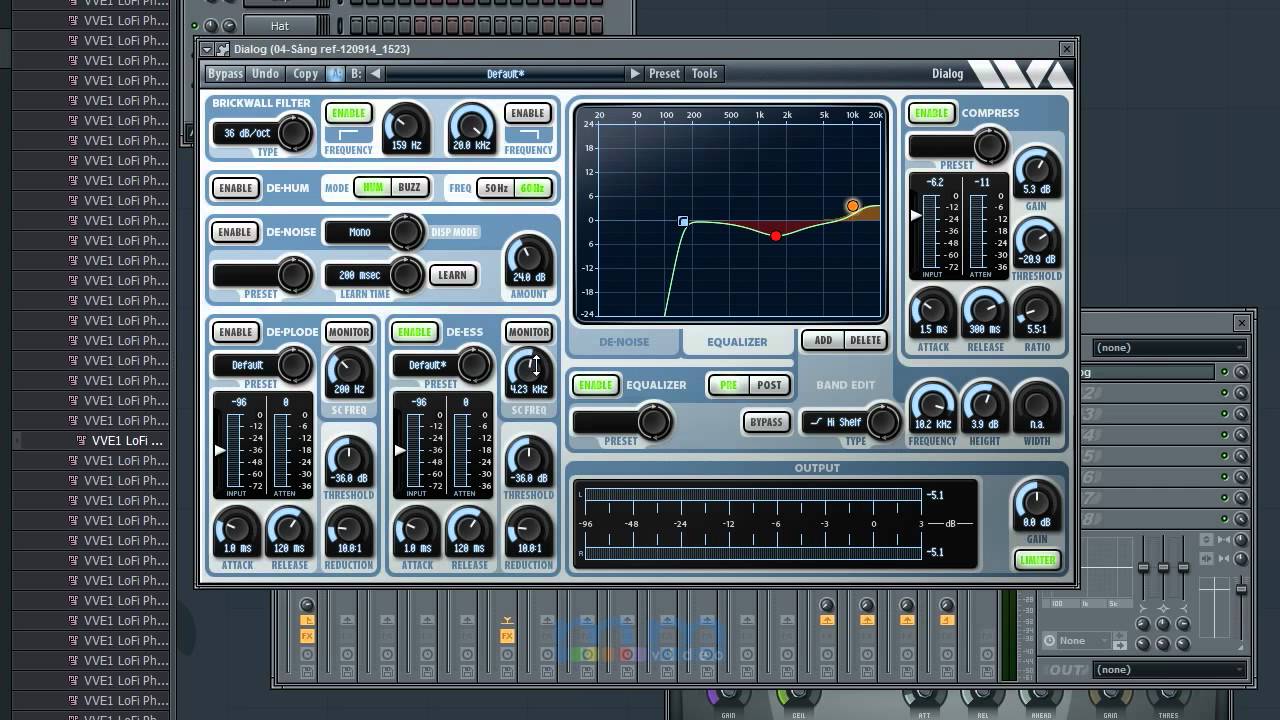Click ADD to add an EQ band

tap(823, 340)
